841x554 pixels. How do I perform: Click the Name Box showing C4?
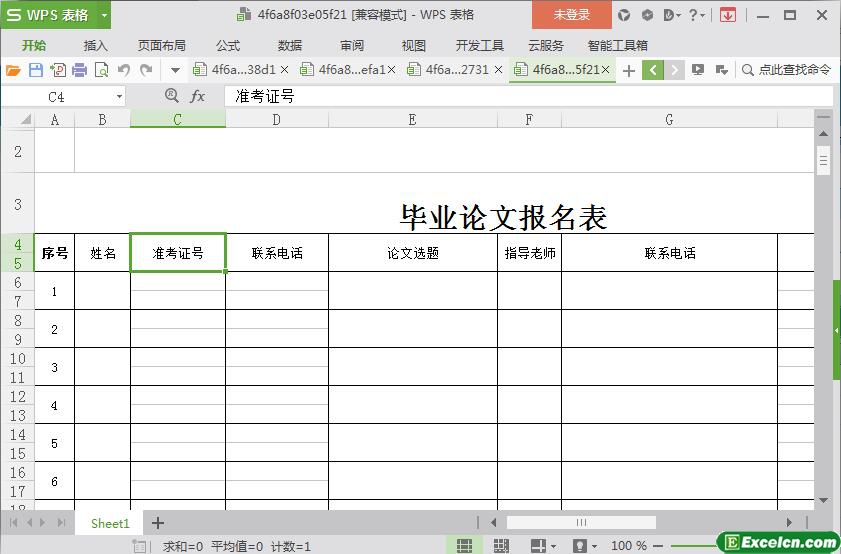57,97
